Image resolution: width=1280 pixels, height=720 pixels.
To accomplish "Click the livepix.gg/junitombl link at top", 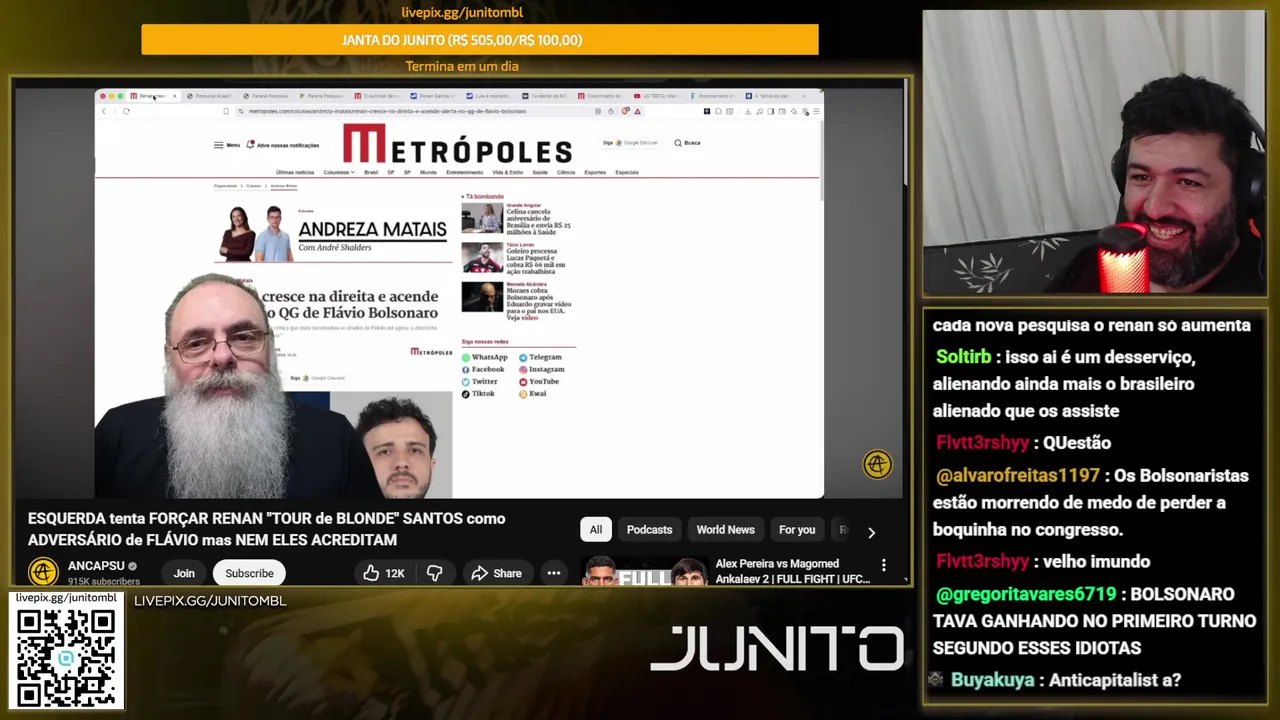I will (462, 13).
